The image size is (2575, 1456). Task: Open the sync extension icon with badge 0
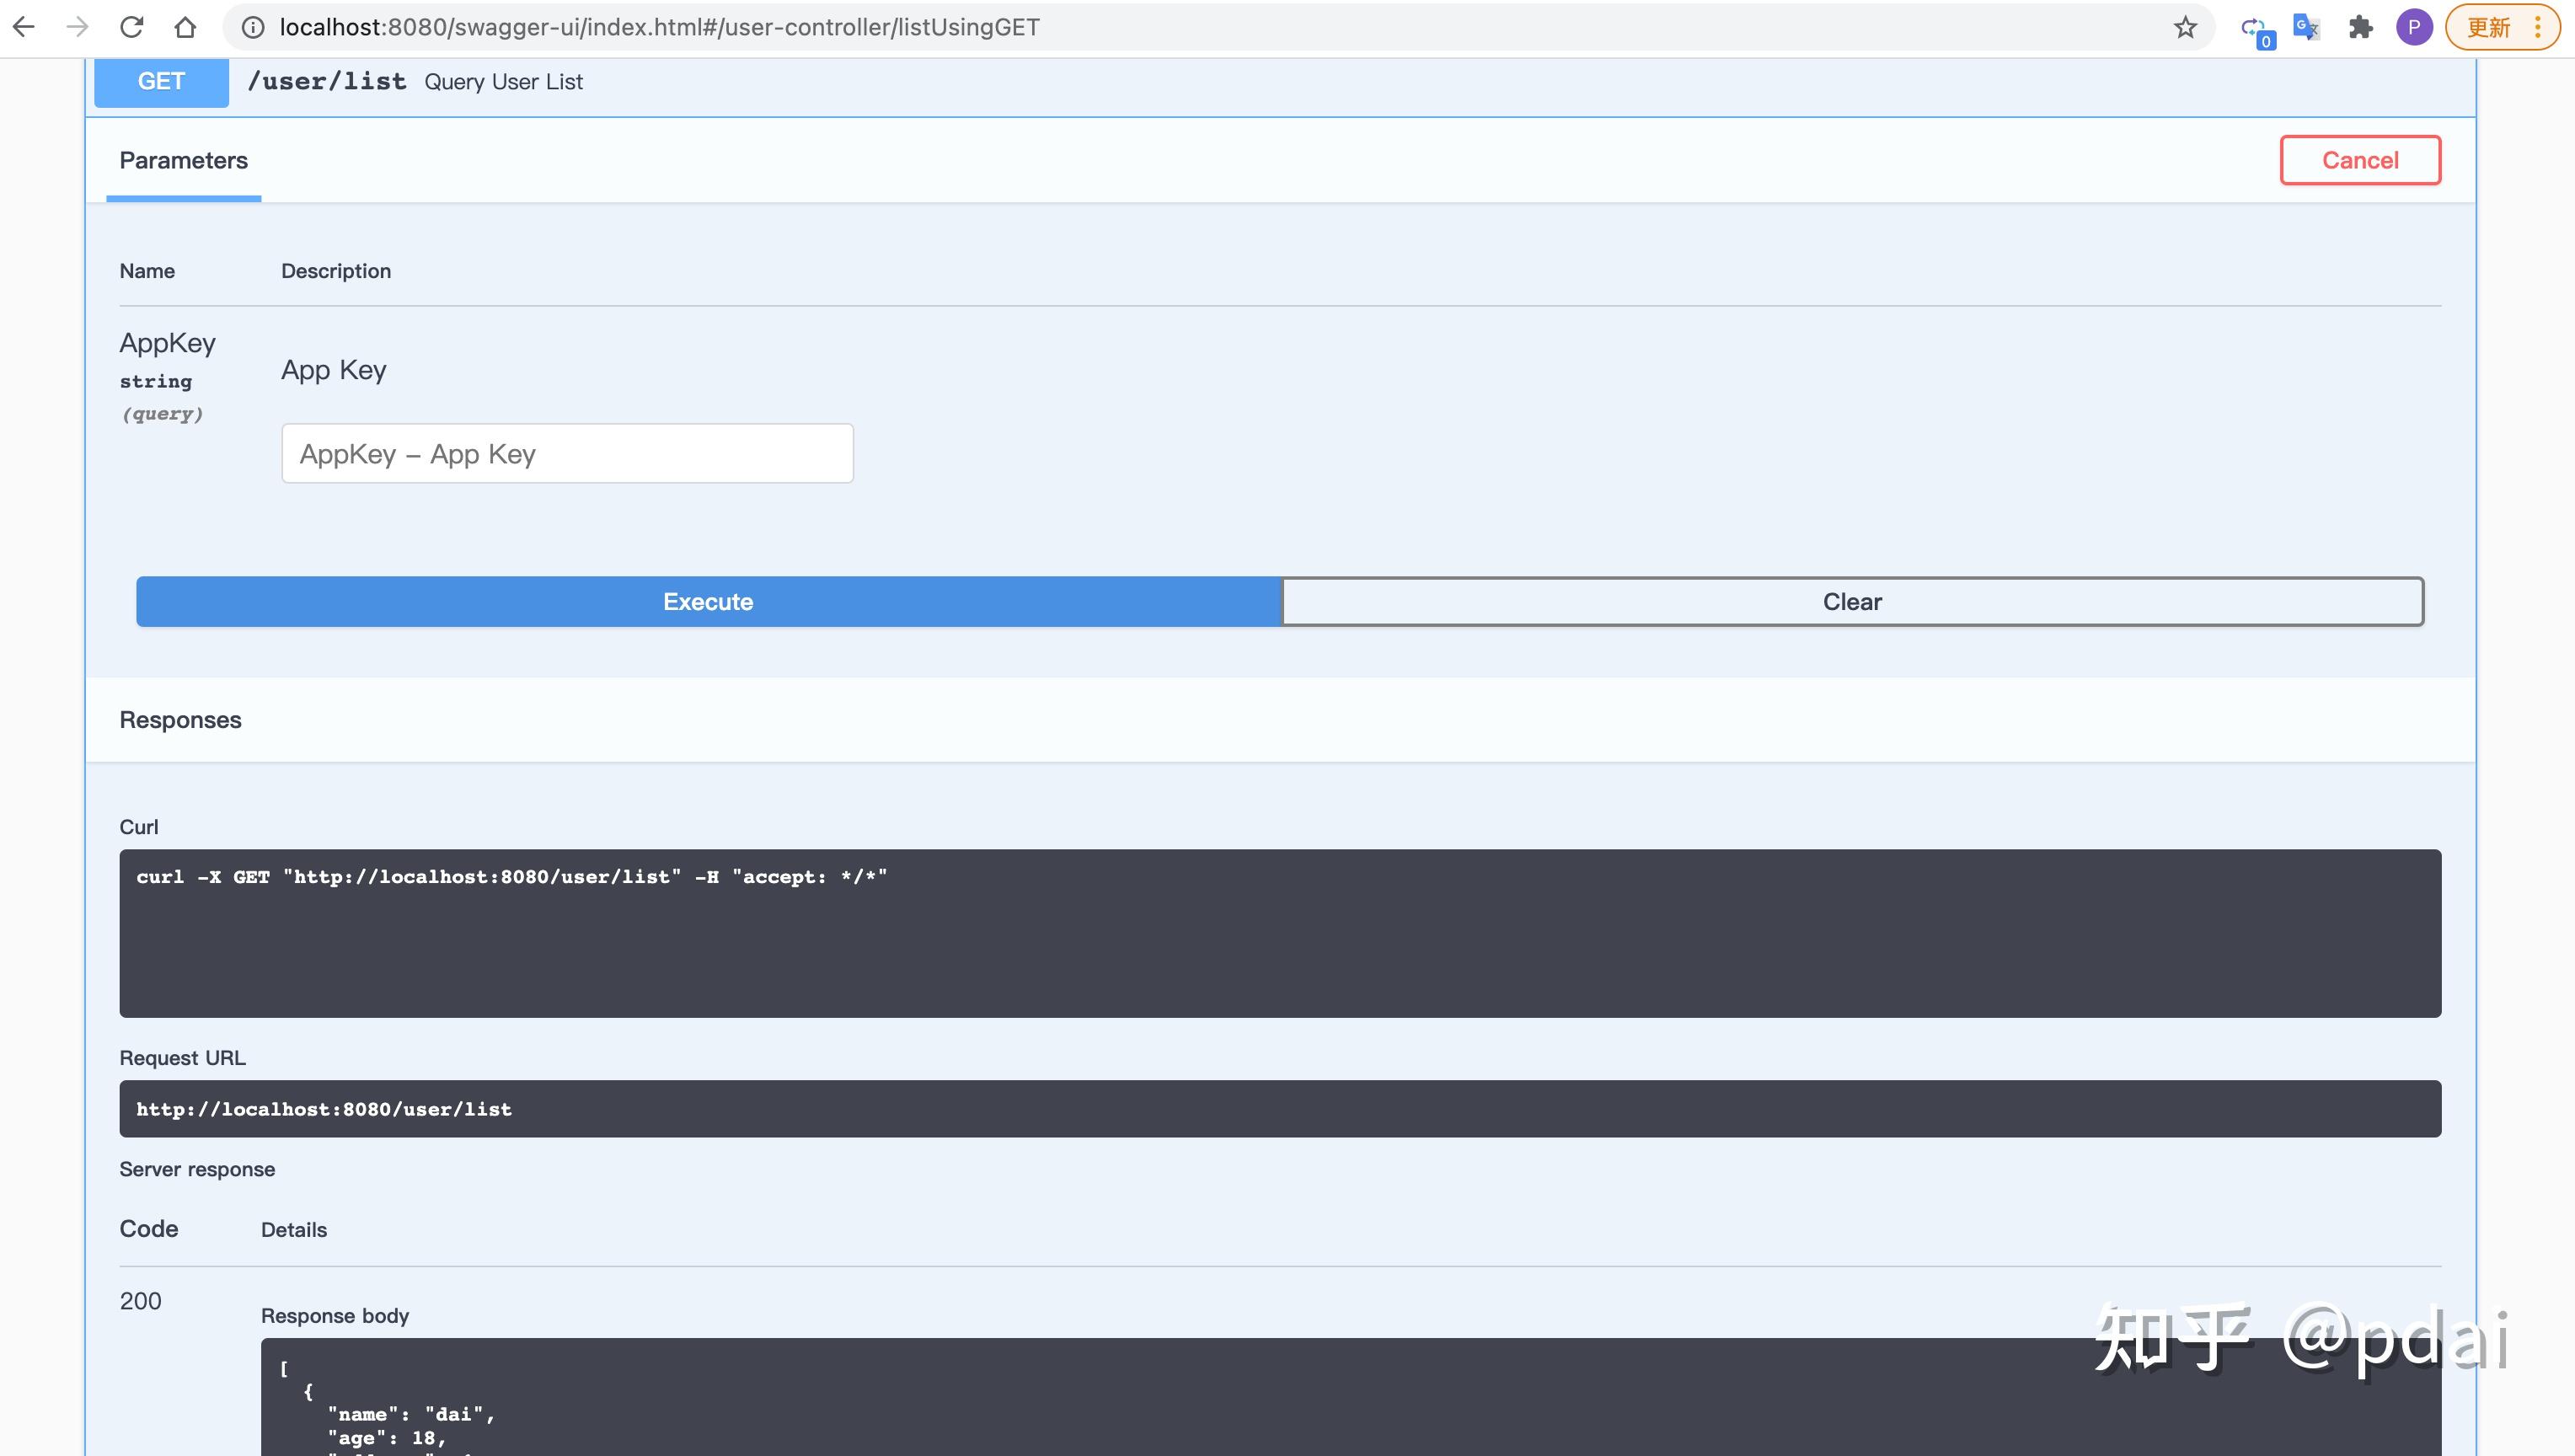click(2257, 30)
